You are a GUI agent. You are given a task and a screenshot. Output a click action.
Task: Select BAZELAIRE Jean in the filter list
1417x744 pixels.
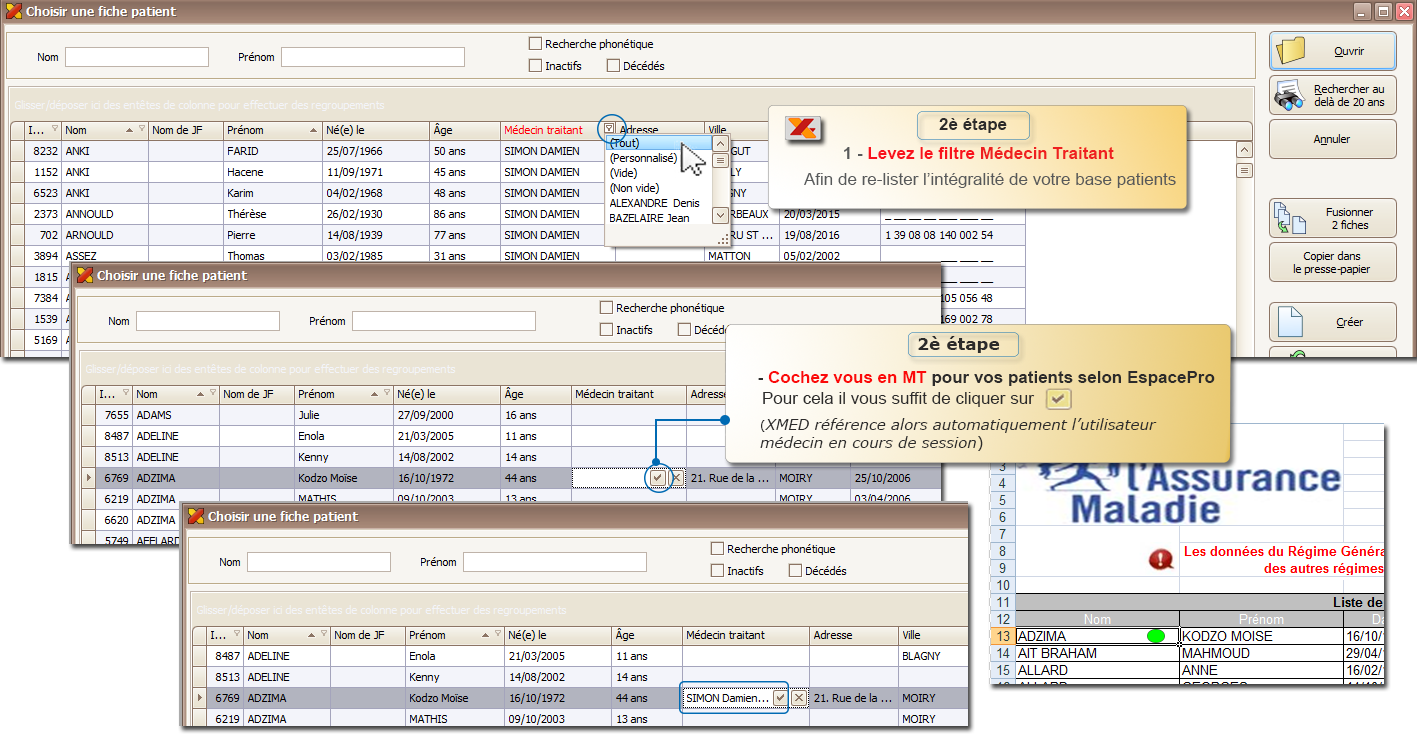point(649,218)
